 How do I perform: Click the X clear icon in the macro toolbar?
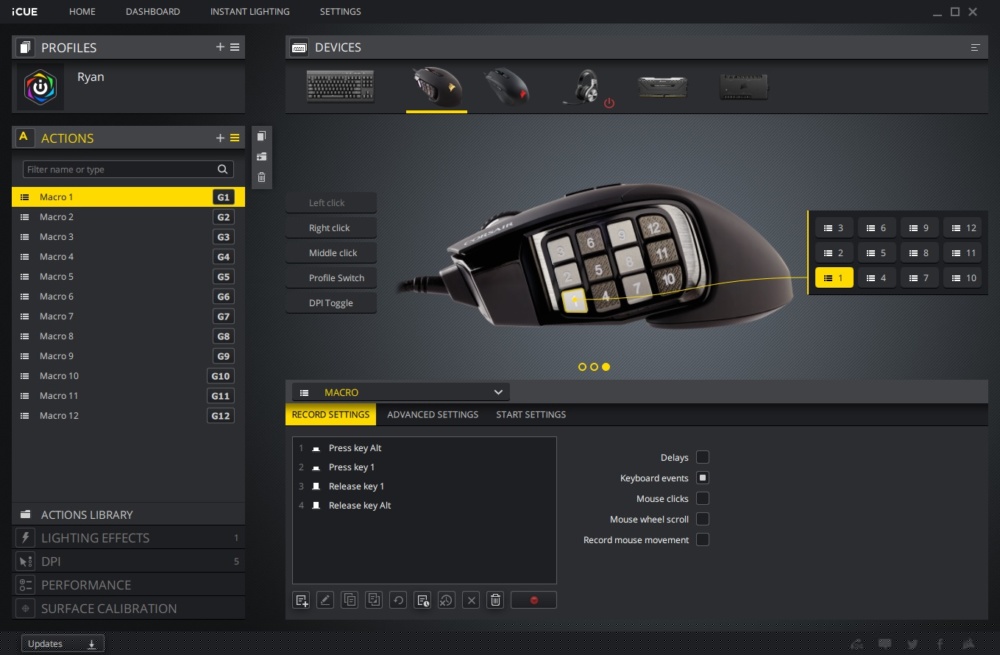pos(471,600)
